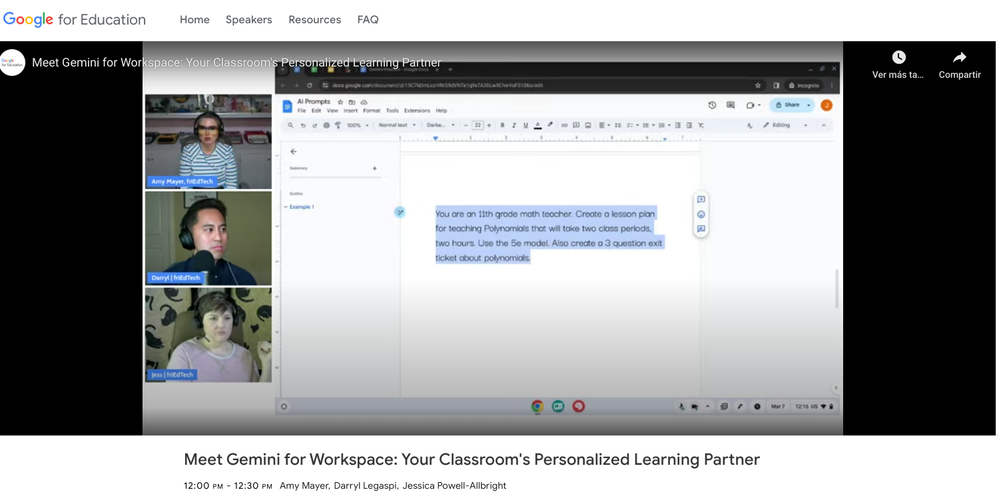
Task: Toggle the microphone in the shelf tray
Action: coord(682,406)
